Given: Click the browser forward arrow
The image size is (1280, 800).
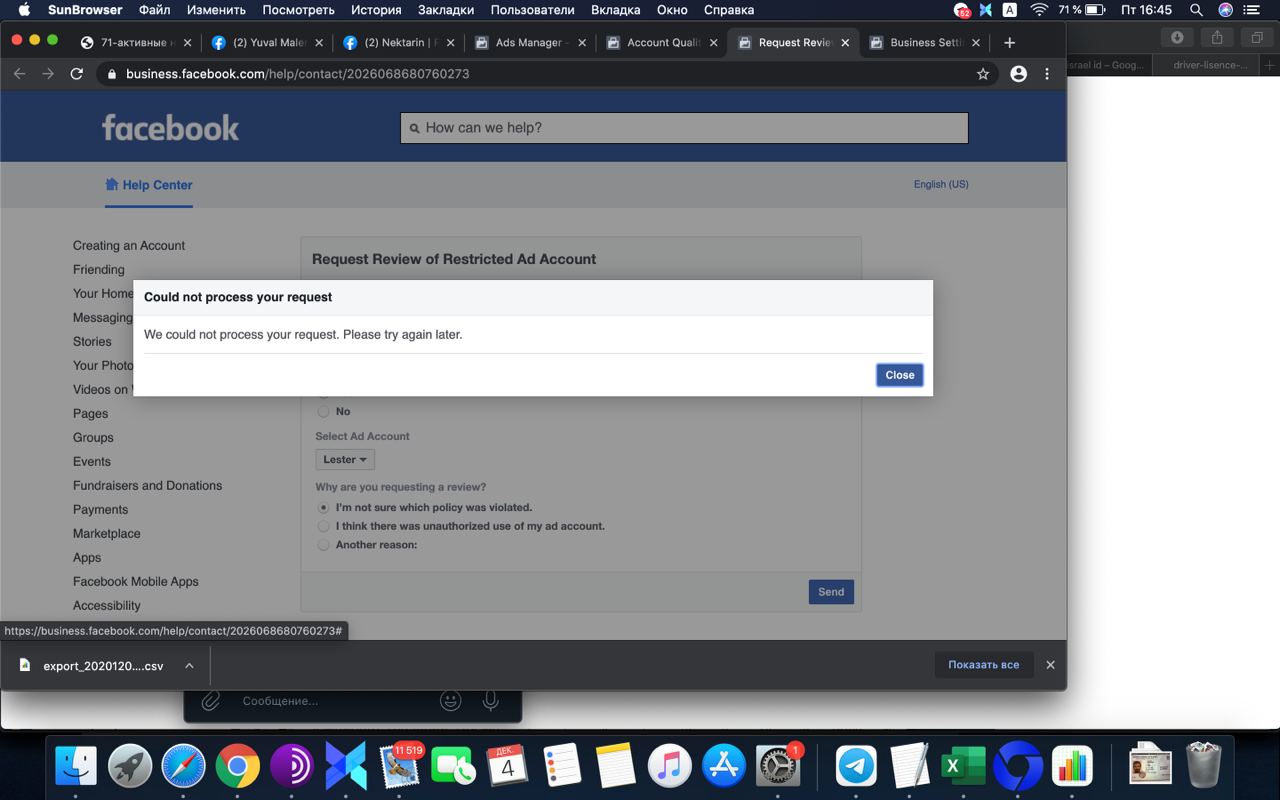Looking at the screenshot, I should click(x=47, y=74).
